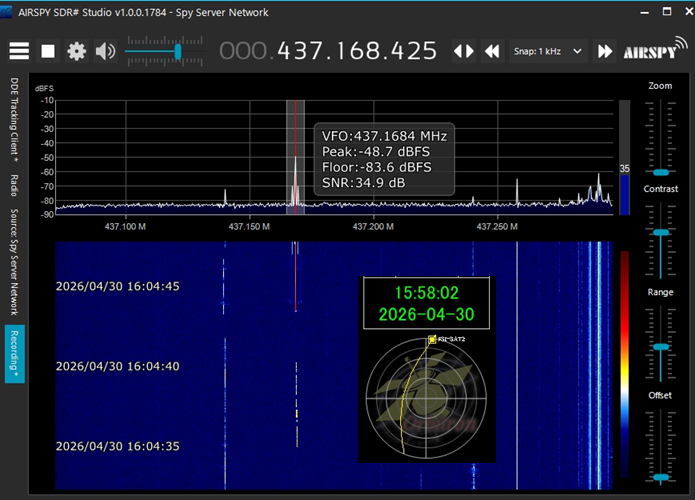Open the Radio side tab
Viewport: 695px width, 500px height.
[x=15, y=185]
